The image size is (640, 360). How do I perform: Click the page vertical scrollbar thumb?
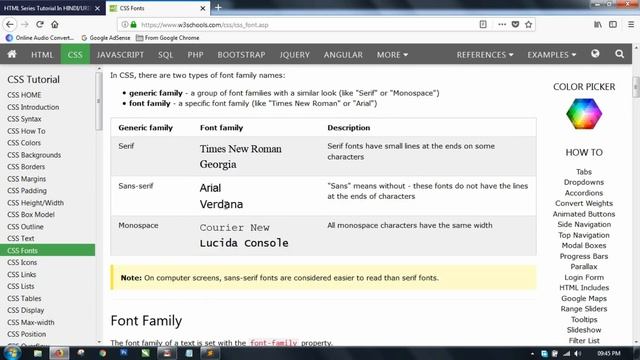(x=636, y=87)
